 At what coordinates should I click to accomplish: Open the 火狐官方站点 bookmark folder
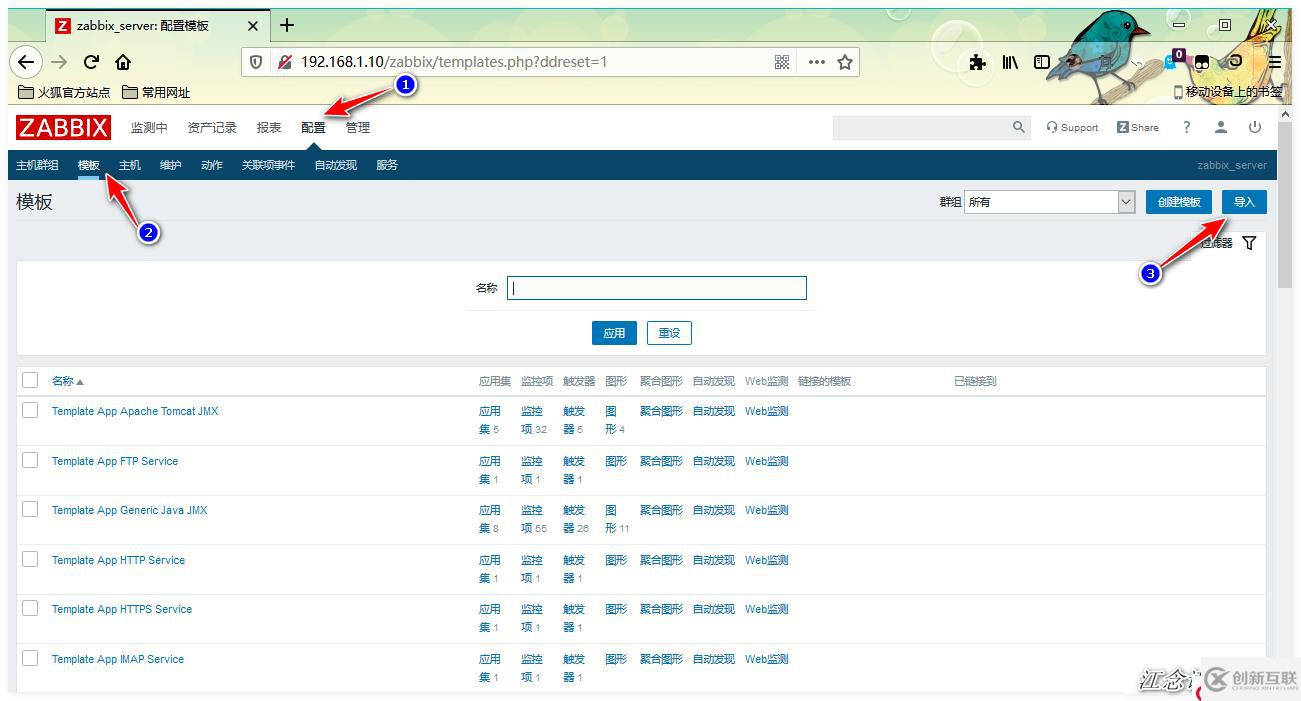point(64,92)
